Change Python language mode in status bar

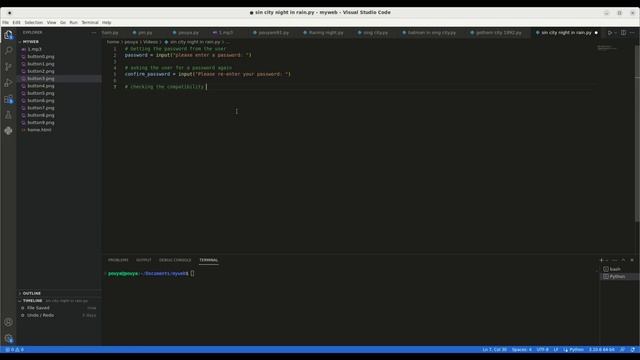576,349
